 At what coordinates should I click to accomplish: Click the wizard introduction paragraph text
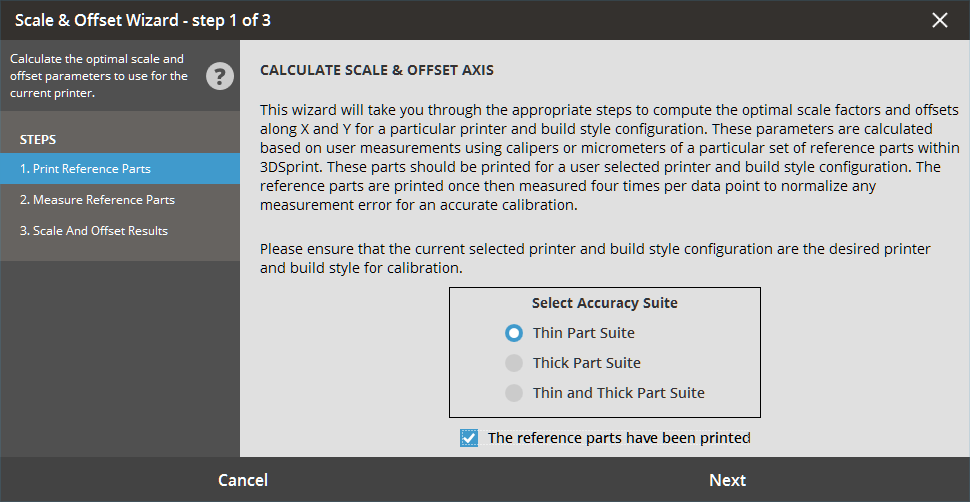[609, 156]
